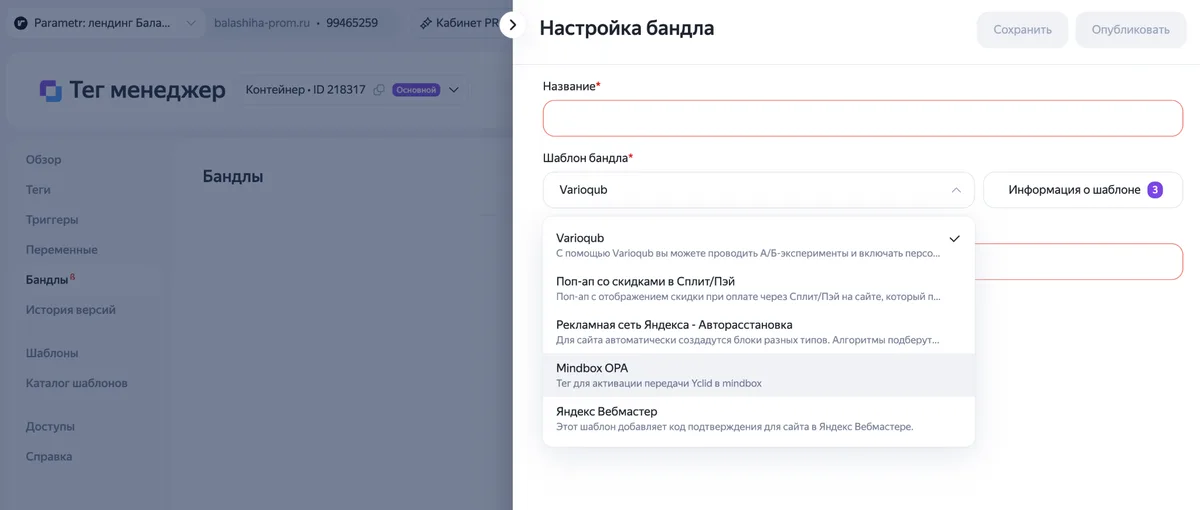Expand the container selector chevron

(454, 90)
